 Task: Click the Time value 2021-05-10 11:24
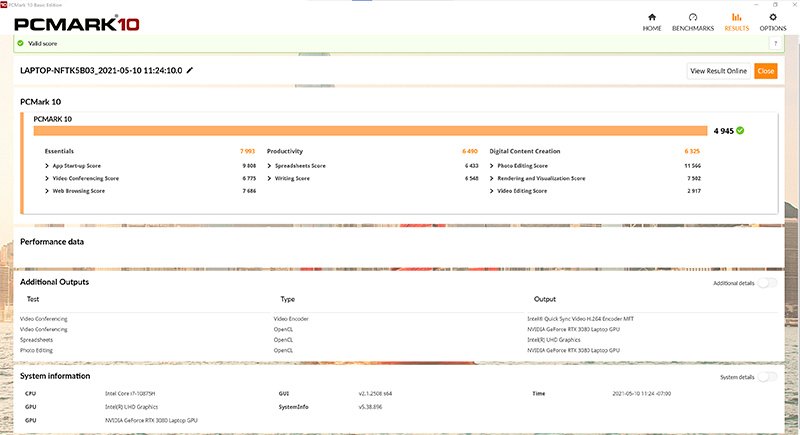coord(642,394)
